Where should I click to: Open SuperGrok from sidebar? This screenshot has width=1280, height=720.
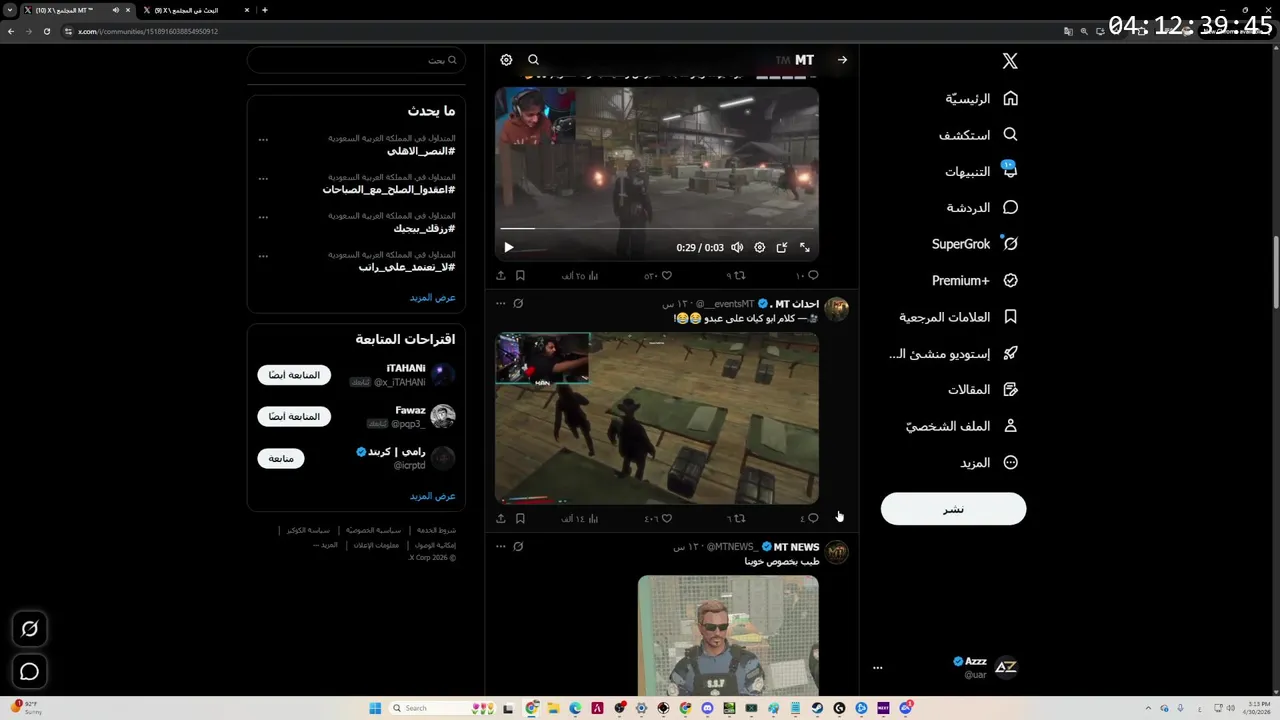(975, 244)
